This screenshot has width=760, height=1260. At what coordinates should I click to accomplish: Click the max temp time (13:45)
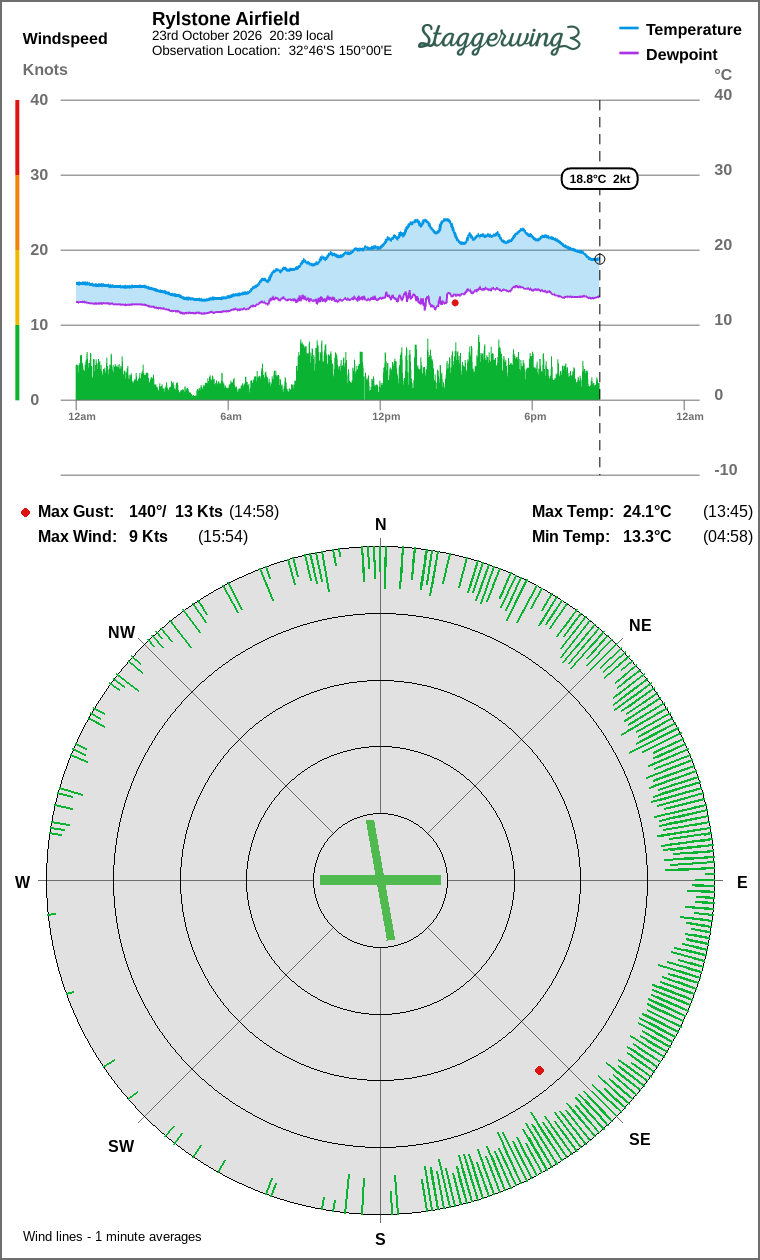tap(728, 511)
